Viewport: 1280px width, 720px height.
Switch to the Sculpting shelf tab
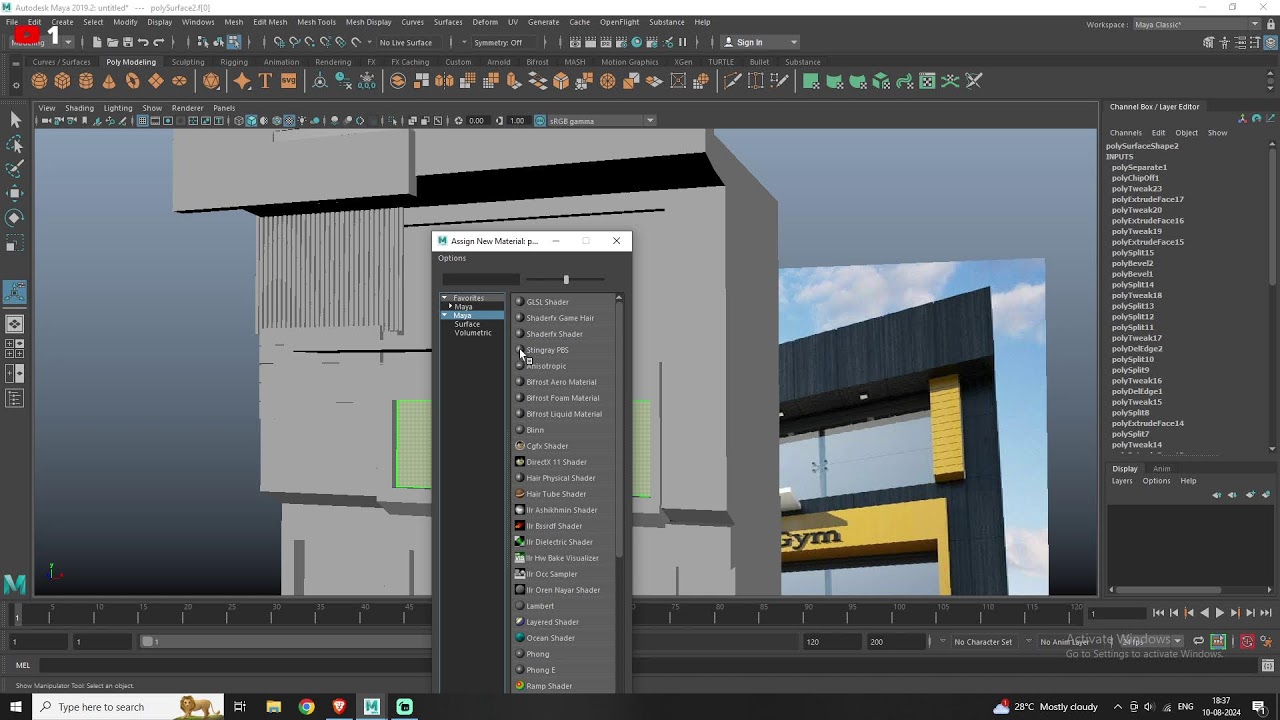tap(187, 62)
